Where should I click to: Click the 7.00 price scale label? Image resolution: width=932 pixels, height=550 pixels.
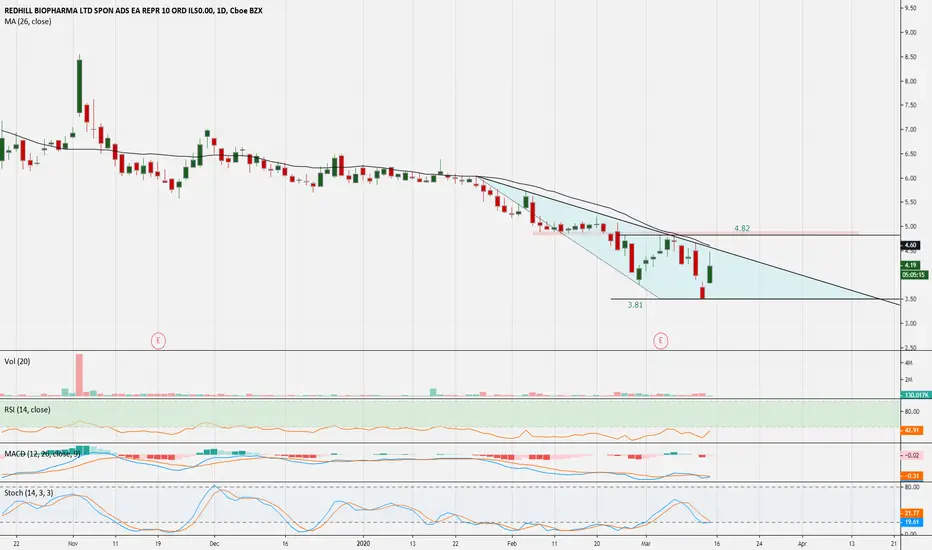(x=910, y=130)
